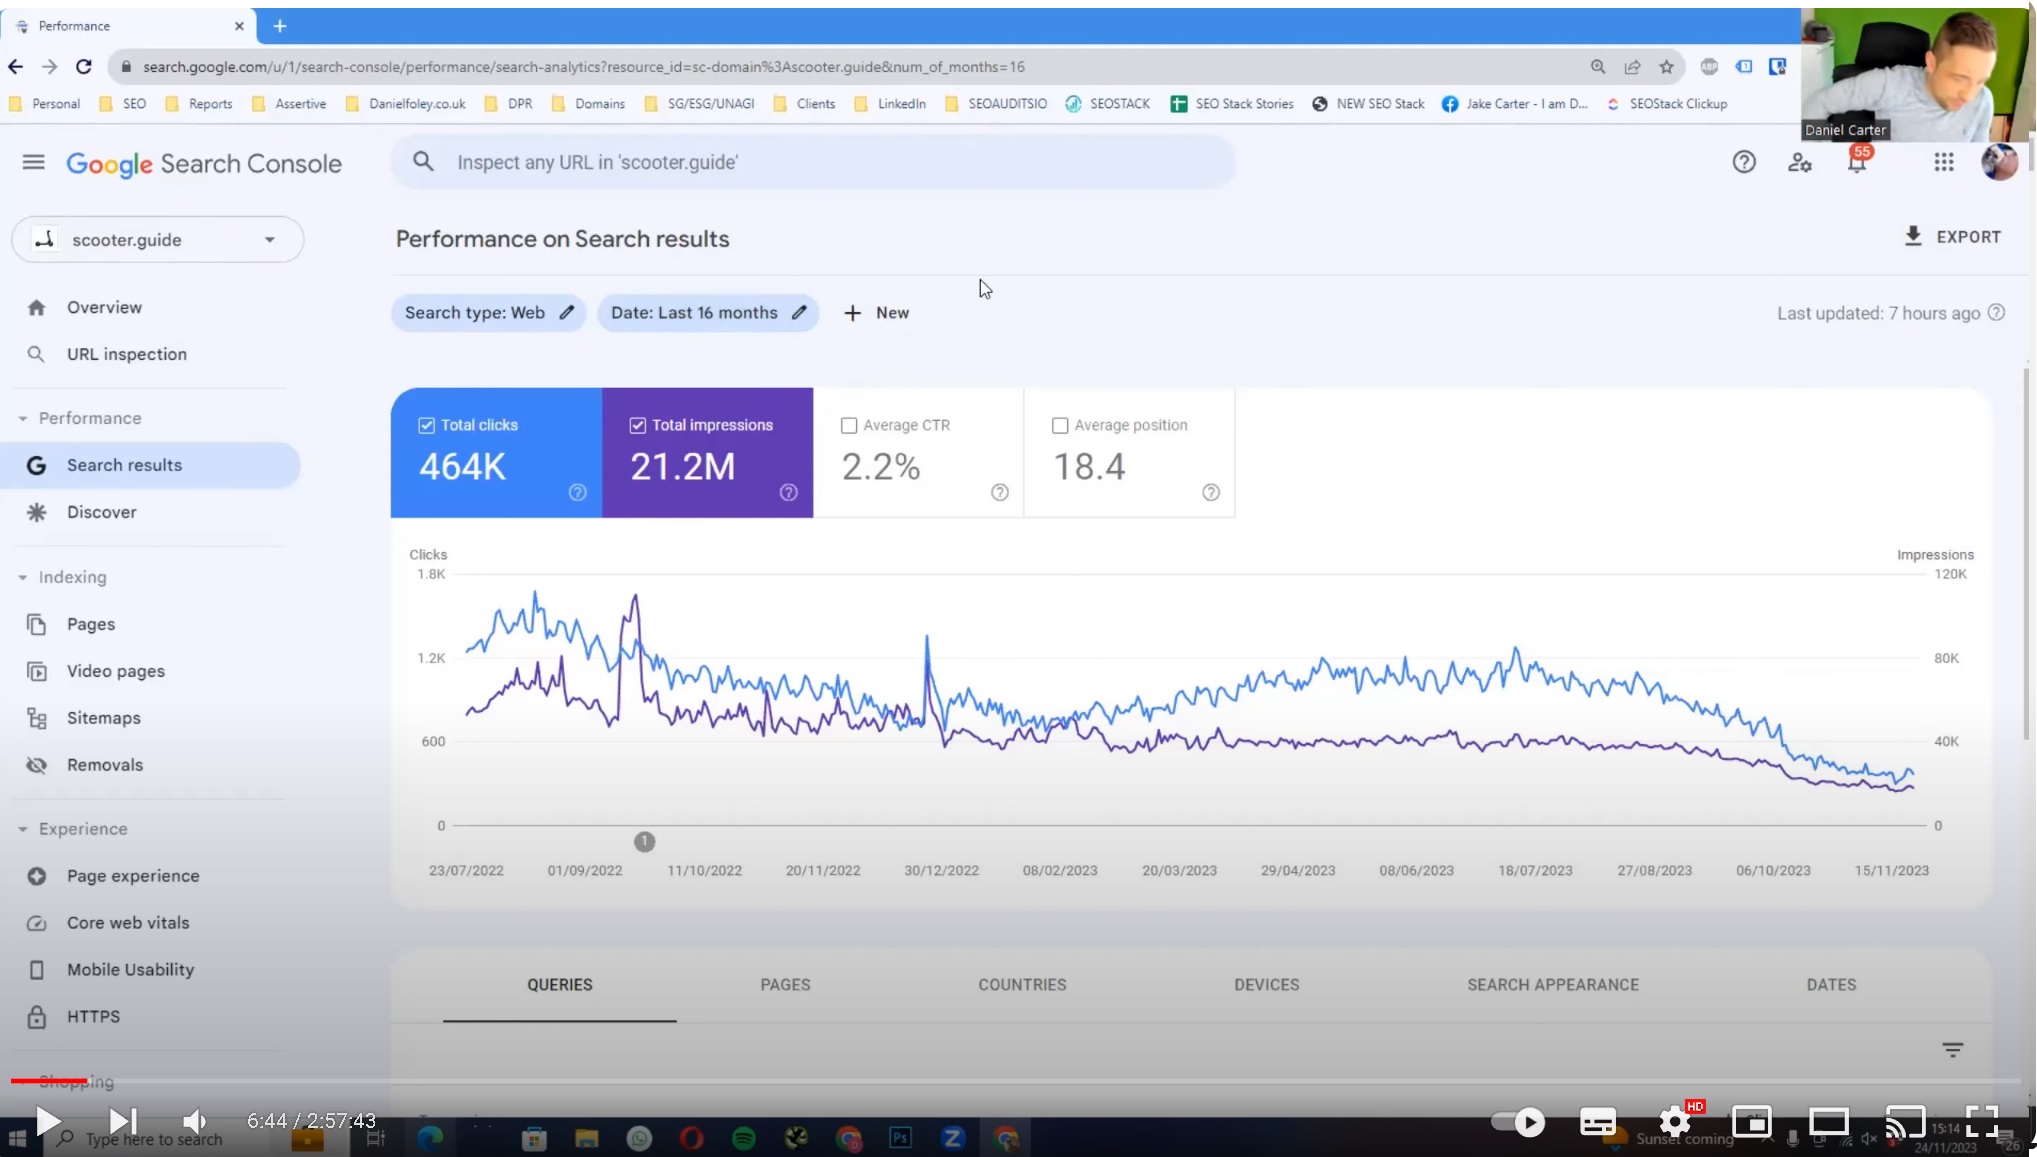Collapse the Experience sidebar section
This screenshot has width=2037, height=1157.
click(23, 829)
